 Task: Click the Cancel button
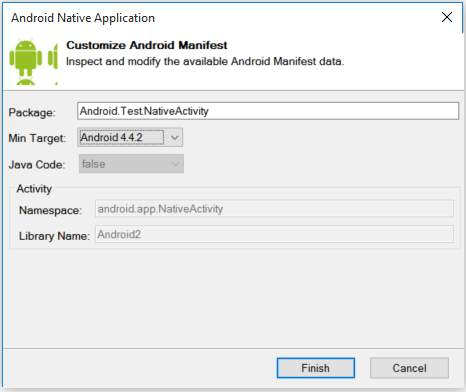409,368
